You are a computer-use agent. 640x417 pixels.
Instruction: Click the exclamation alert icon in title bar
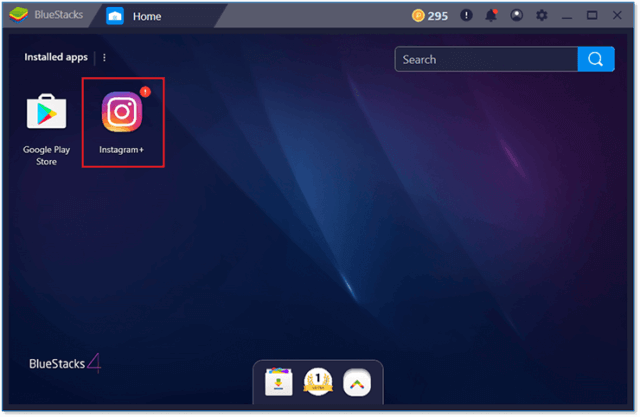(466, 16)
